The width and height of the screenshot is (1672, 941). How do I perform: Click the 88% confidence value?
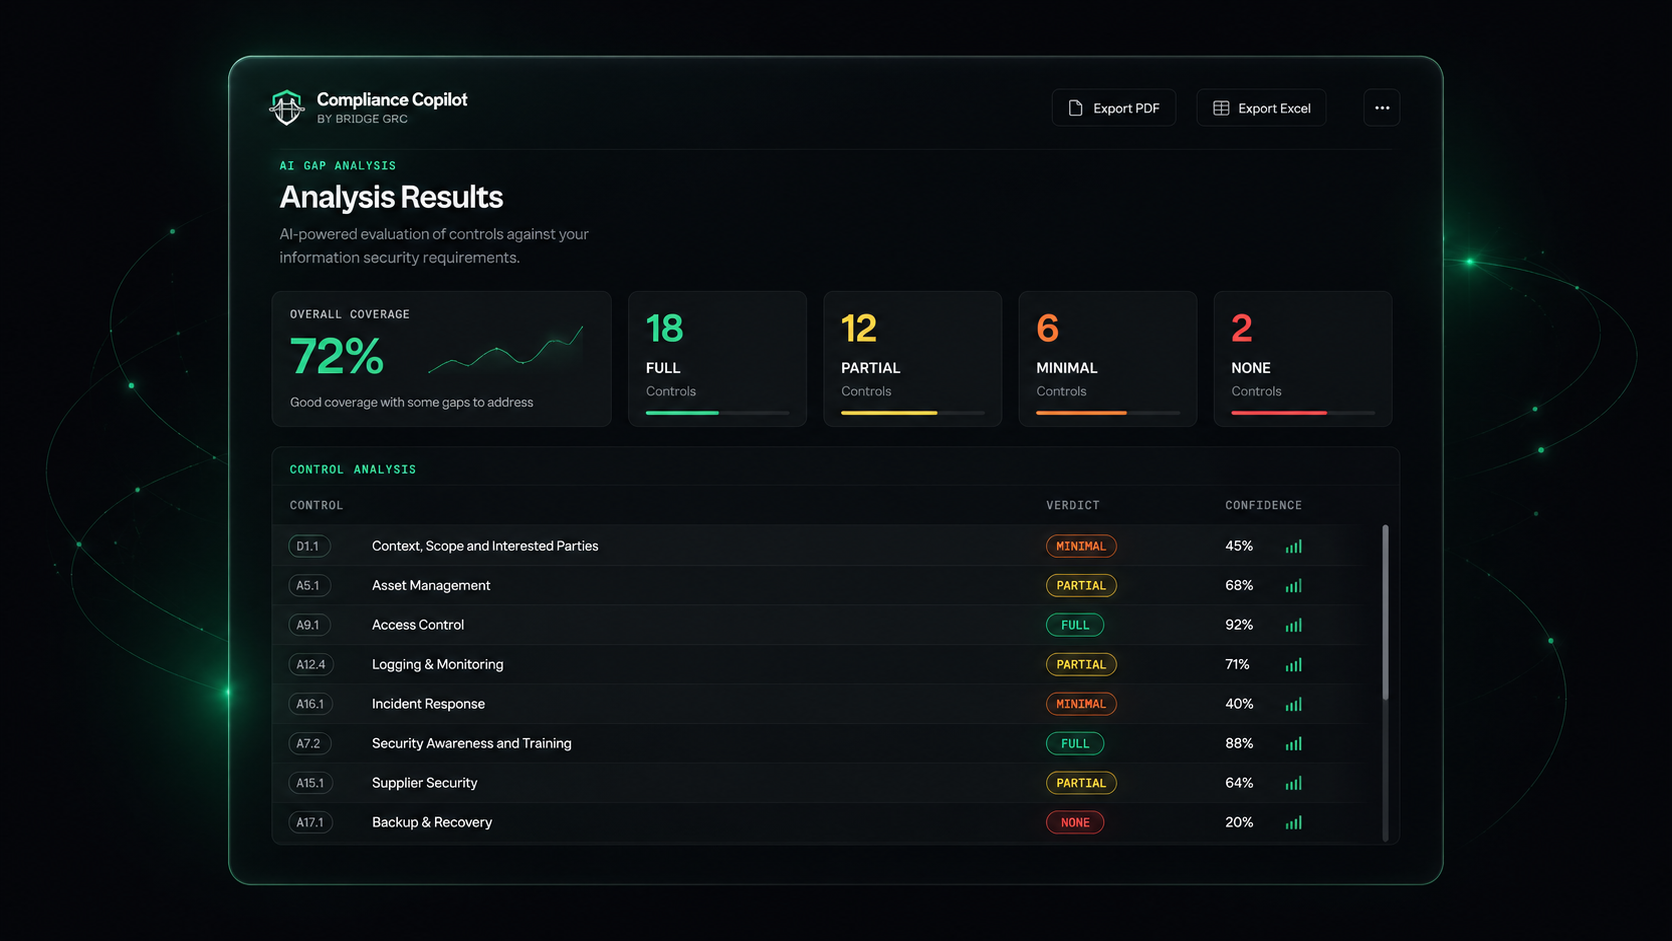pos(1239,743)
